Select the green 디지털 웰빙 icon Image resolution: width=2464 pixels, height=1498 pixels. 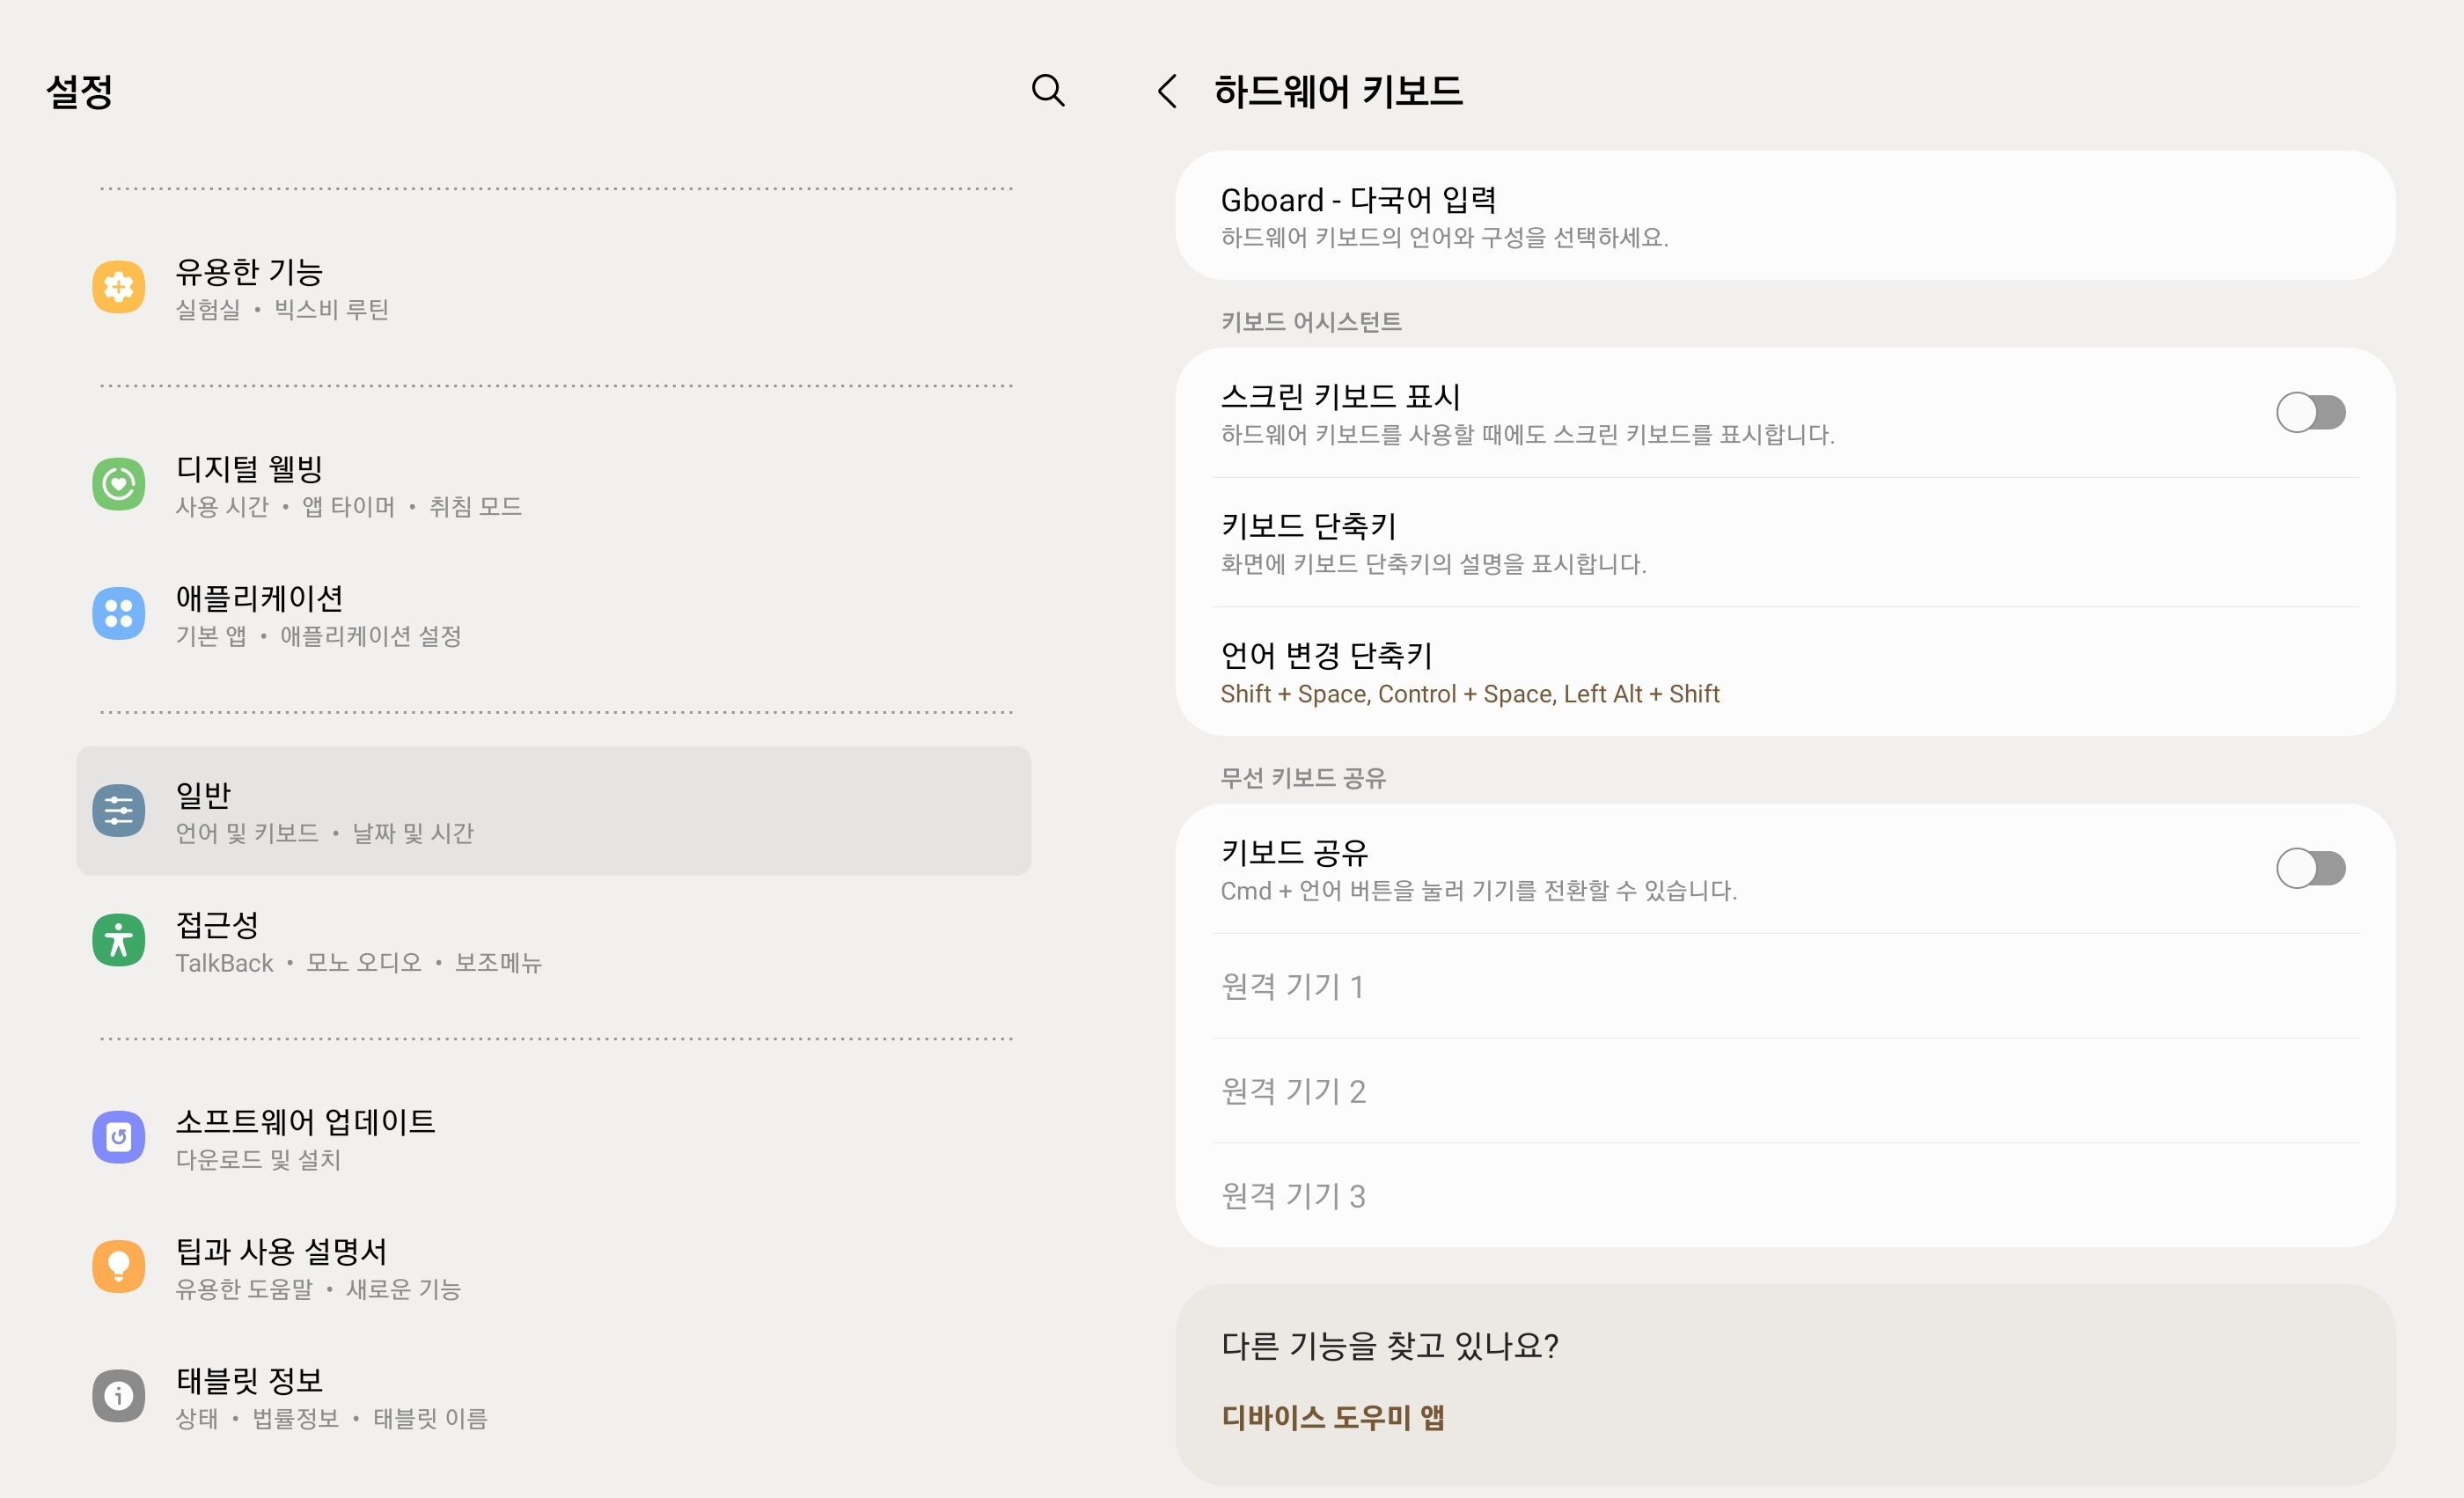pyautogui.click(x=118, y=485)
